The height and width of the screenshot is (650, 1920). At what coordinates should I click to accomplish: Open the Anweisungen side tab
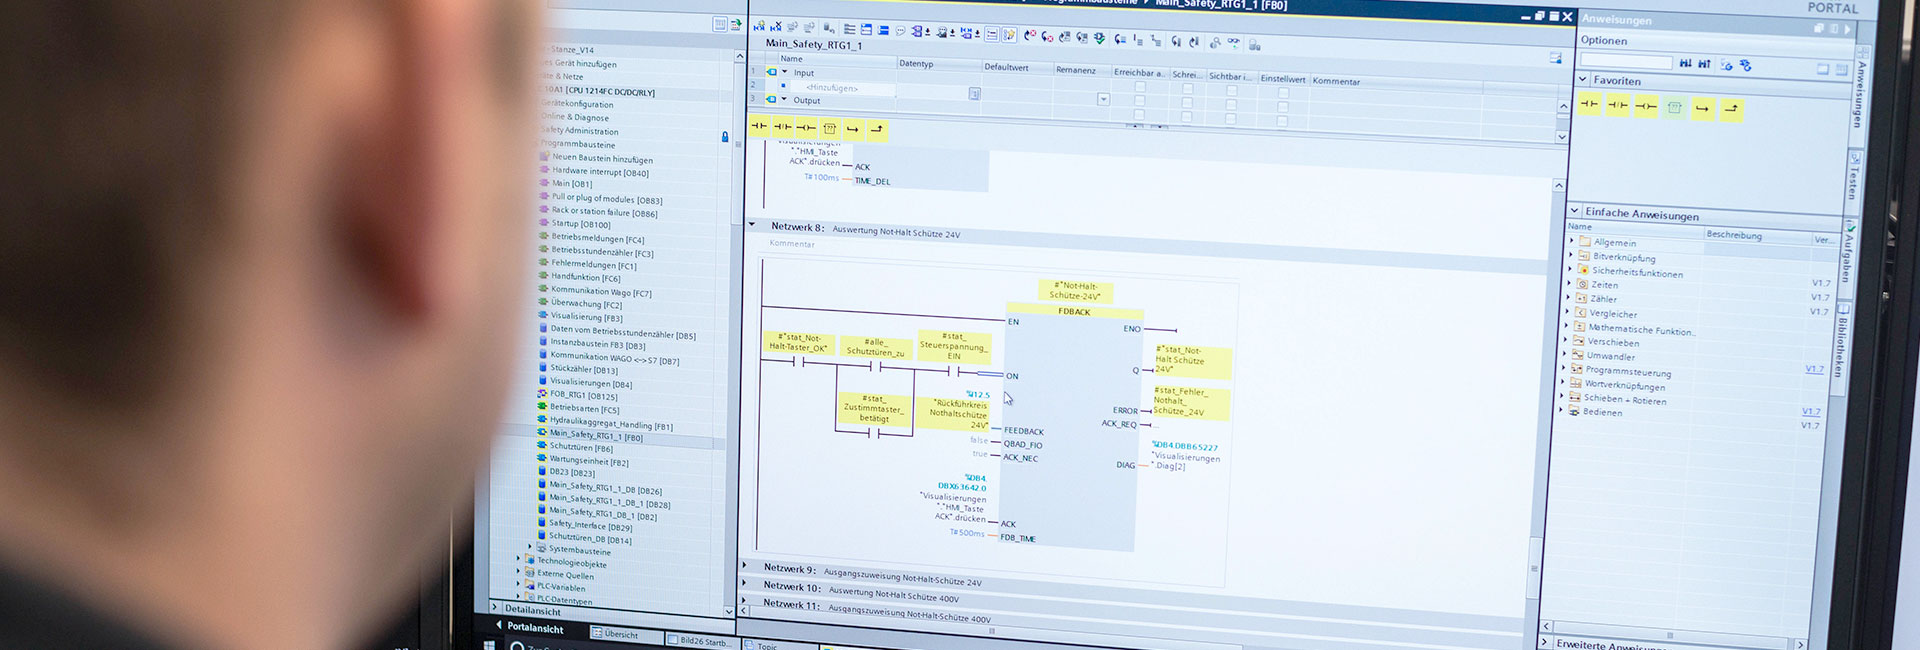1861,94
